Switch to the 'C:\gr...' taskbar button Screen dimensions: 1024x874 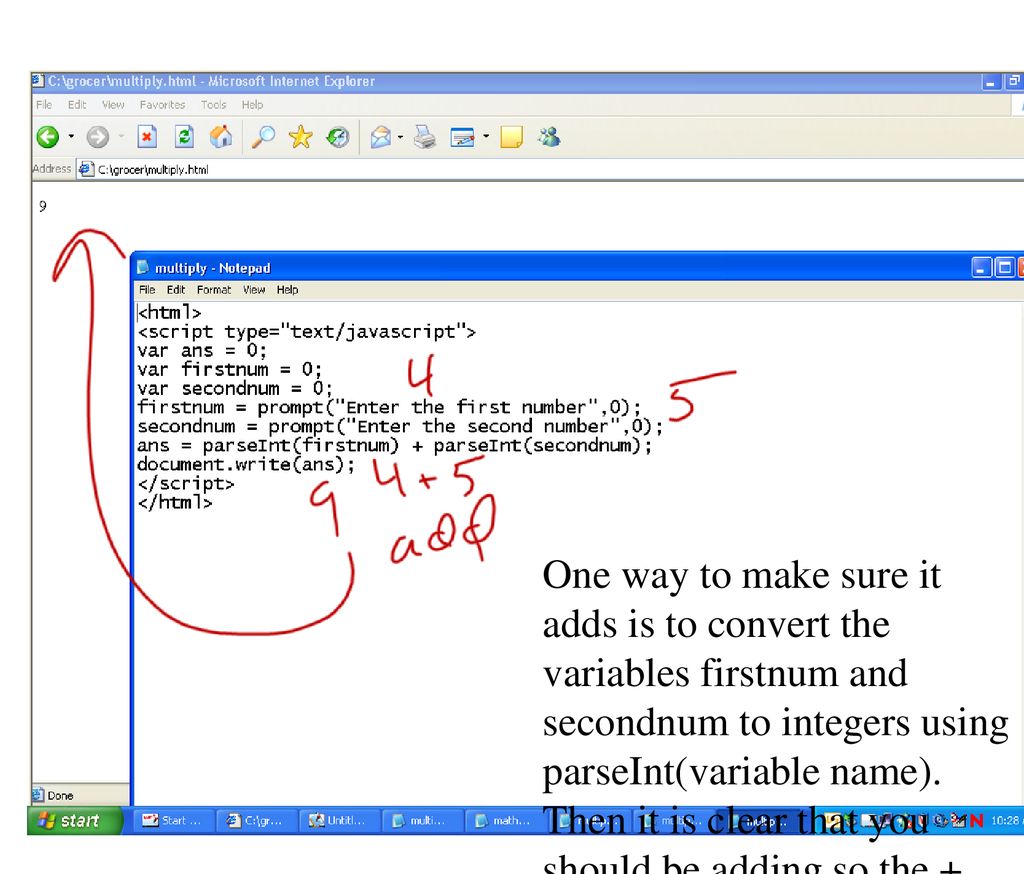click(257, 820)
